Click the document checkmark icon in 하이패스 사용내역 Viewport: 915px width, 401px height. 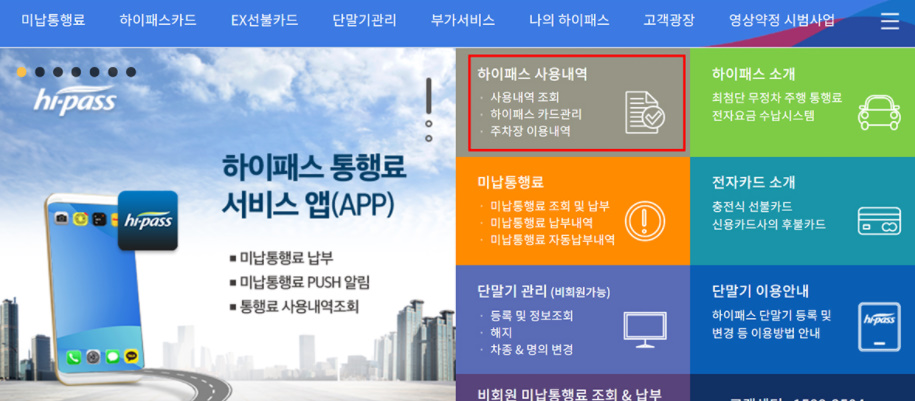(645, 113)
